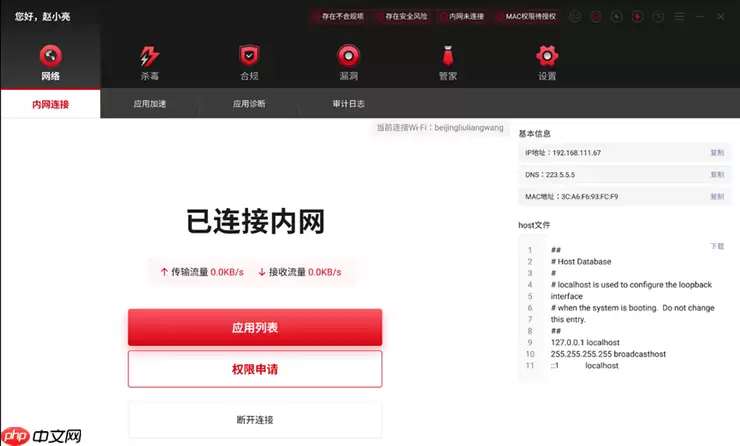Screen dimensions: 740x446
Task: Click the 权限申请 button
Action: 255,369
